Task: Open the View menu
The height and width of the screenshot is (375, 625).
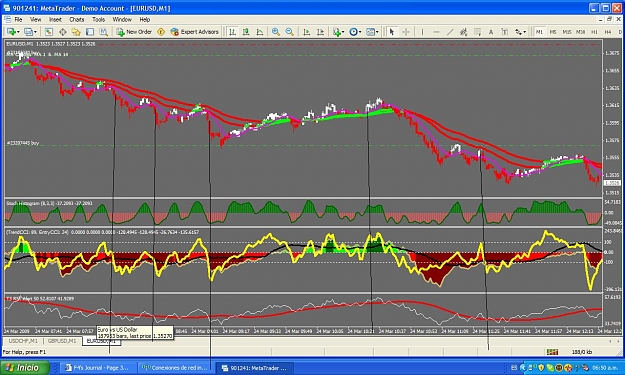Action: click(x=35, y=20)
